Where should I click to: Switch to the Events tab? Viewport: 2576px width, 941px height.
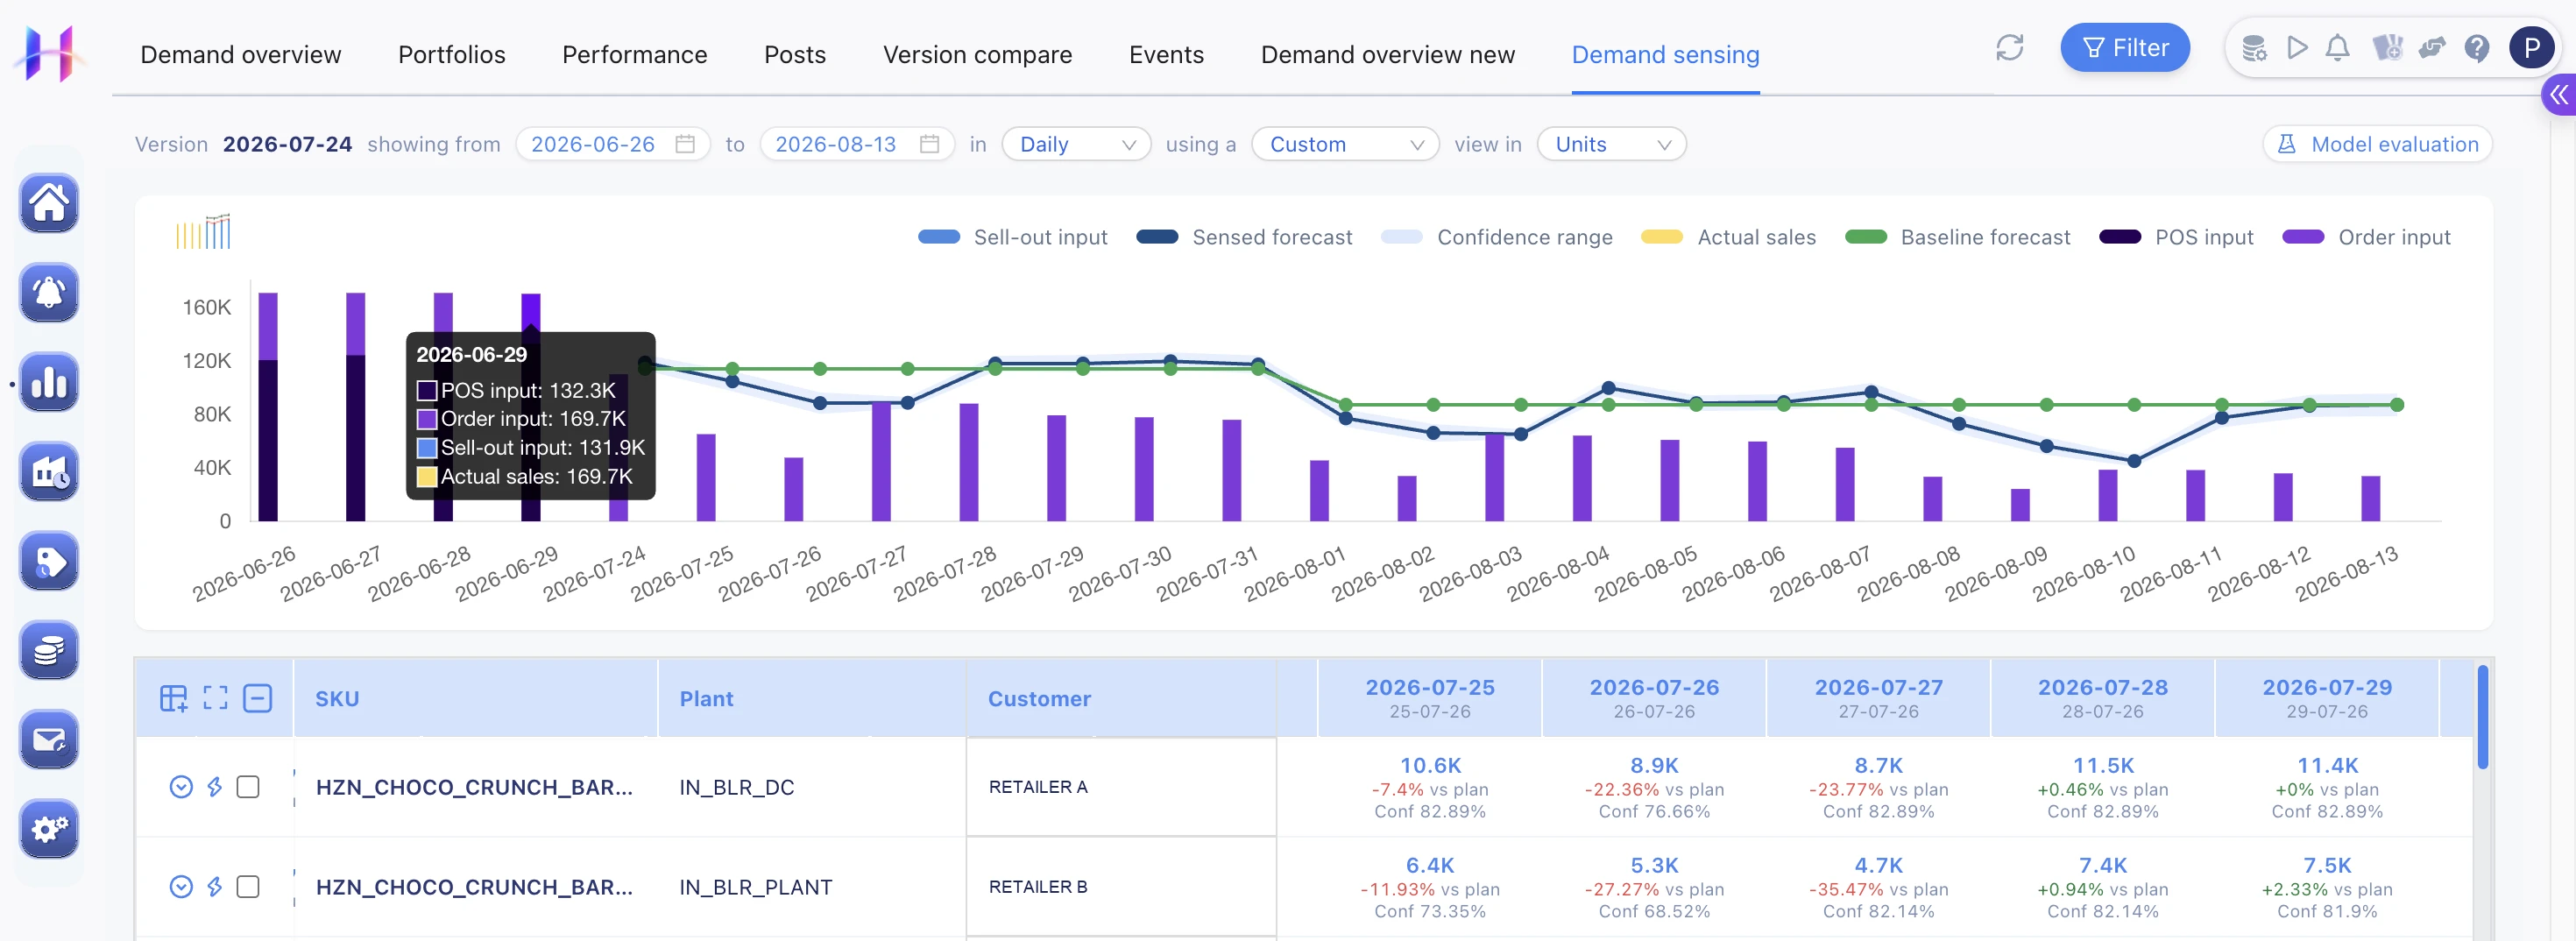coord(1166,55)
